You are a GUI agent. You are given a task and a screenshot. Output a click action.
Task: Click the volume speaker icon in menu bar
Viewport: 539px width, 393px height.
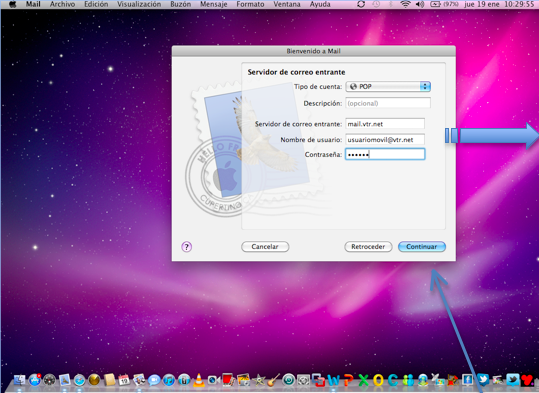pos(420,4)
